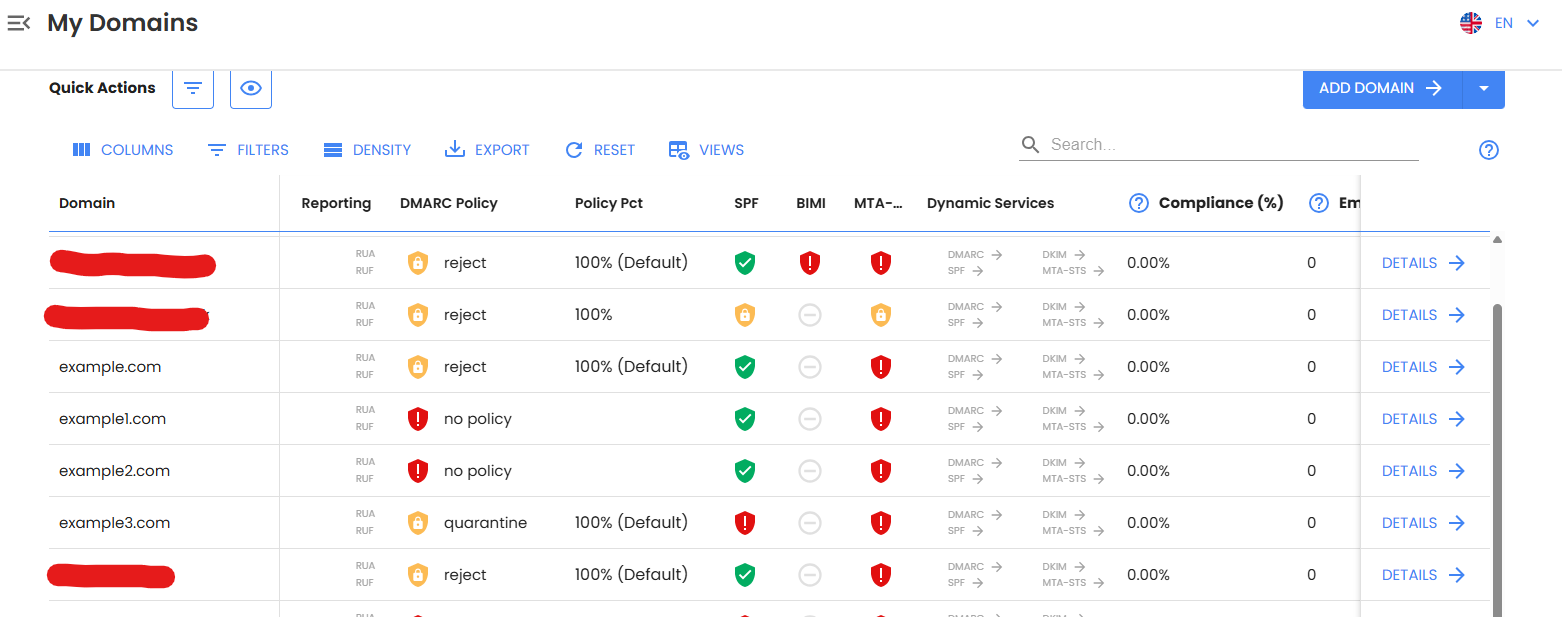Open the EXPORT menu
The height and width of the screenshot is (617, 1562).
[487, 150]
